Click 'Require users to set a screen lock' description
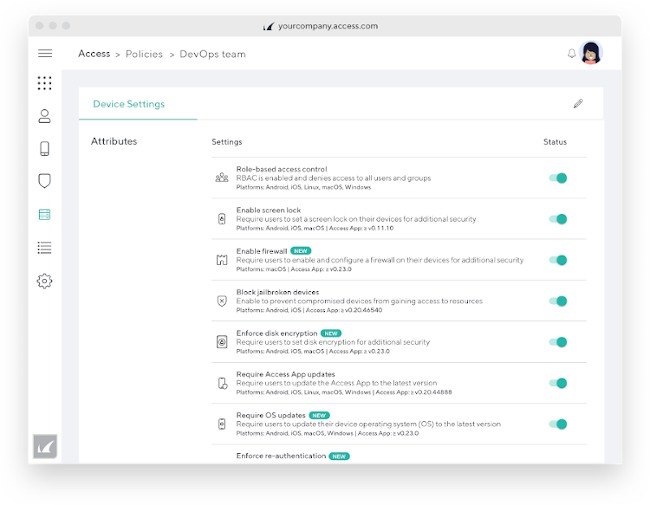 click(x=356, y=219)
